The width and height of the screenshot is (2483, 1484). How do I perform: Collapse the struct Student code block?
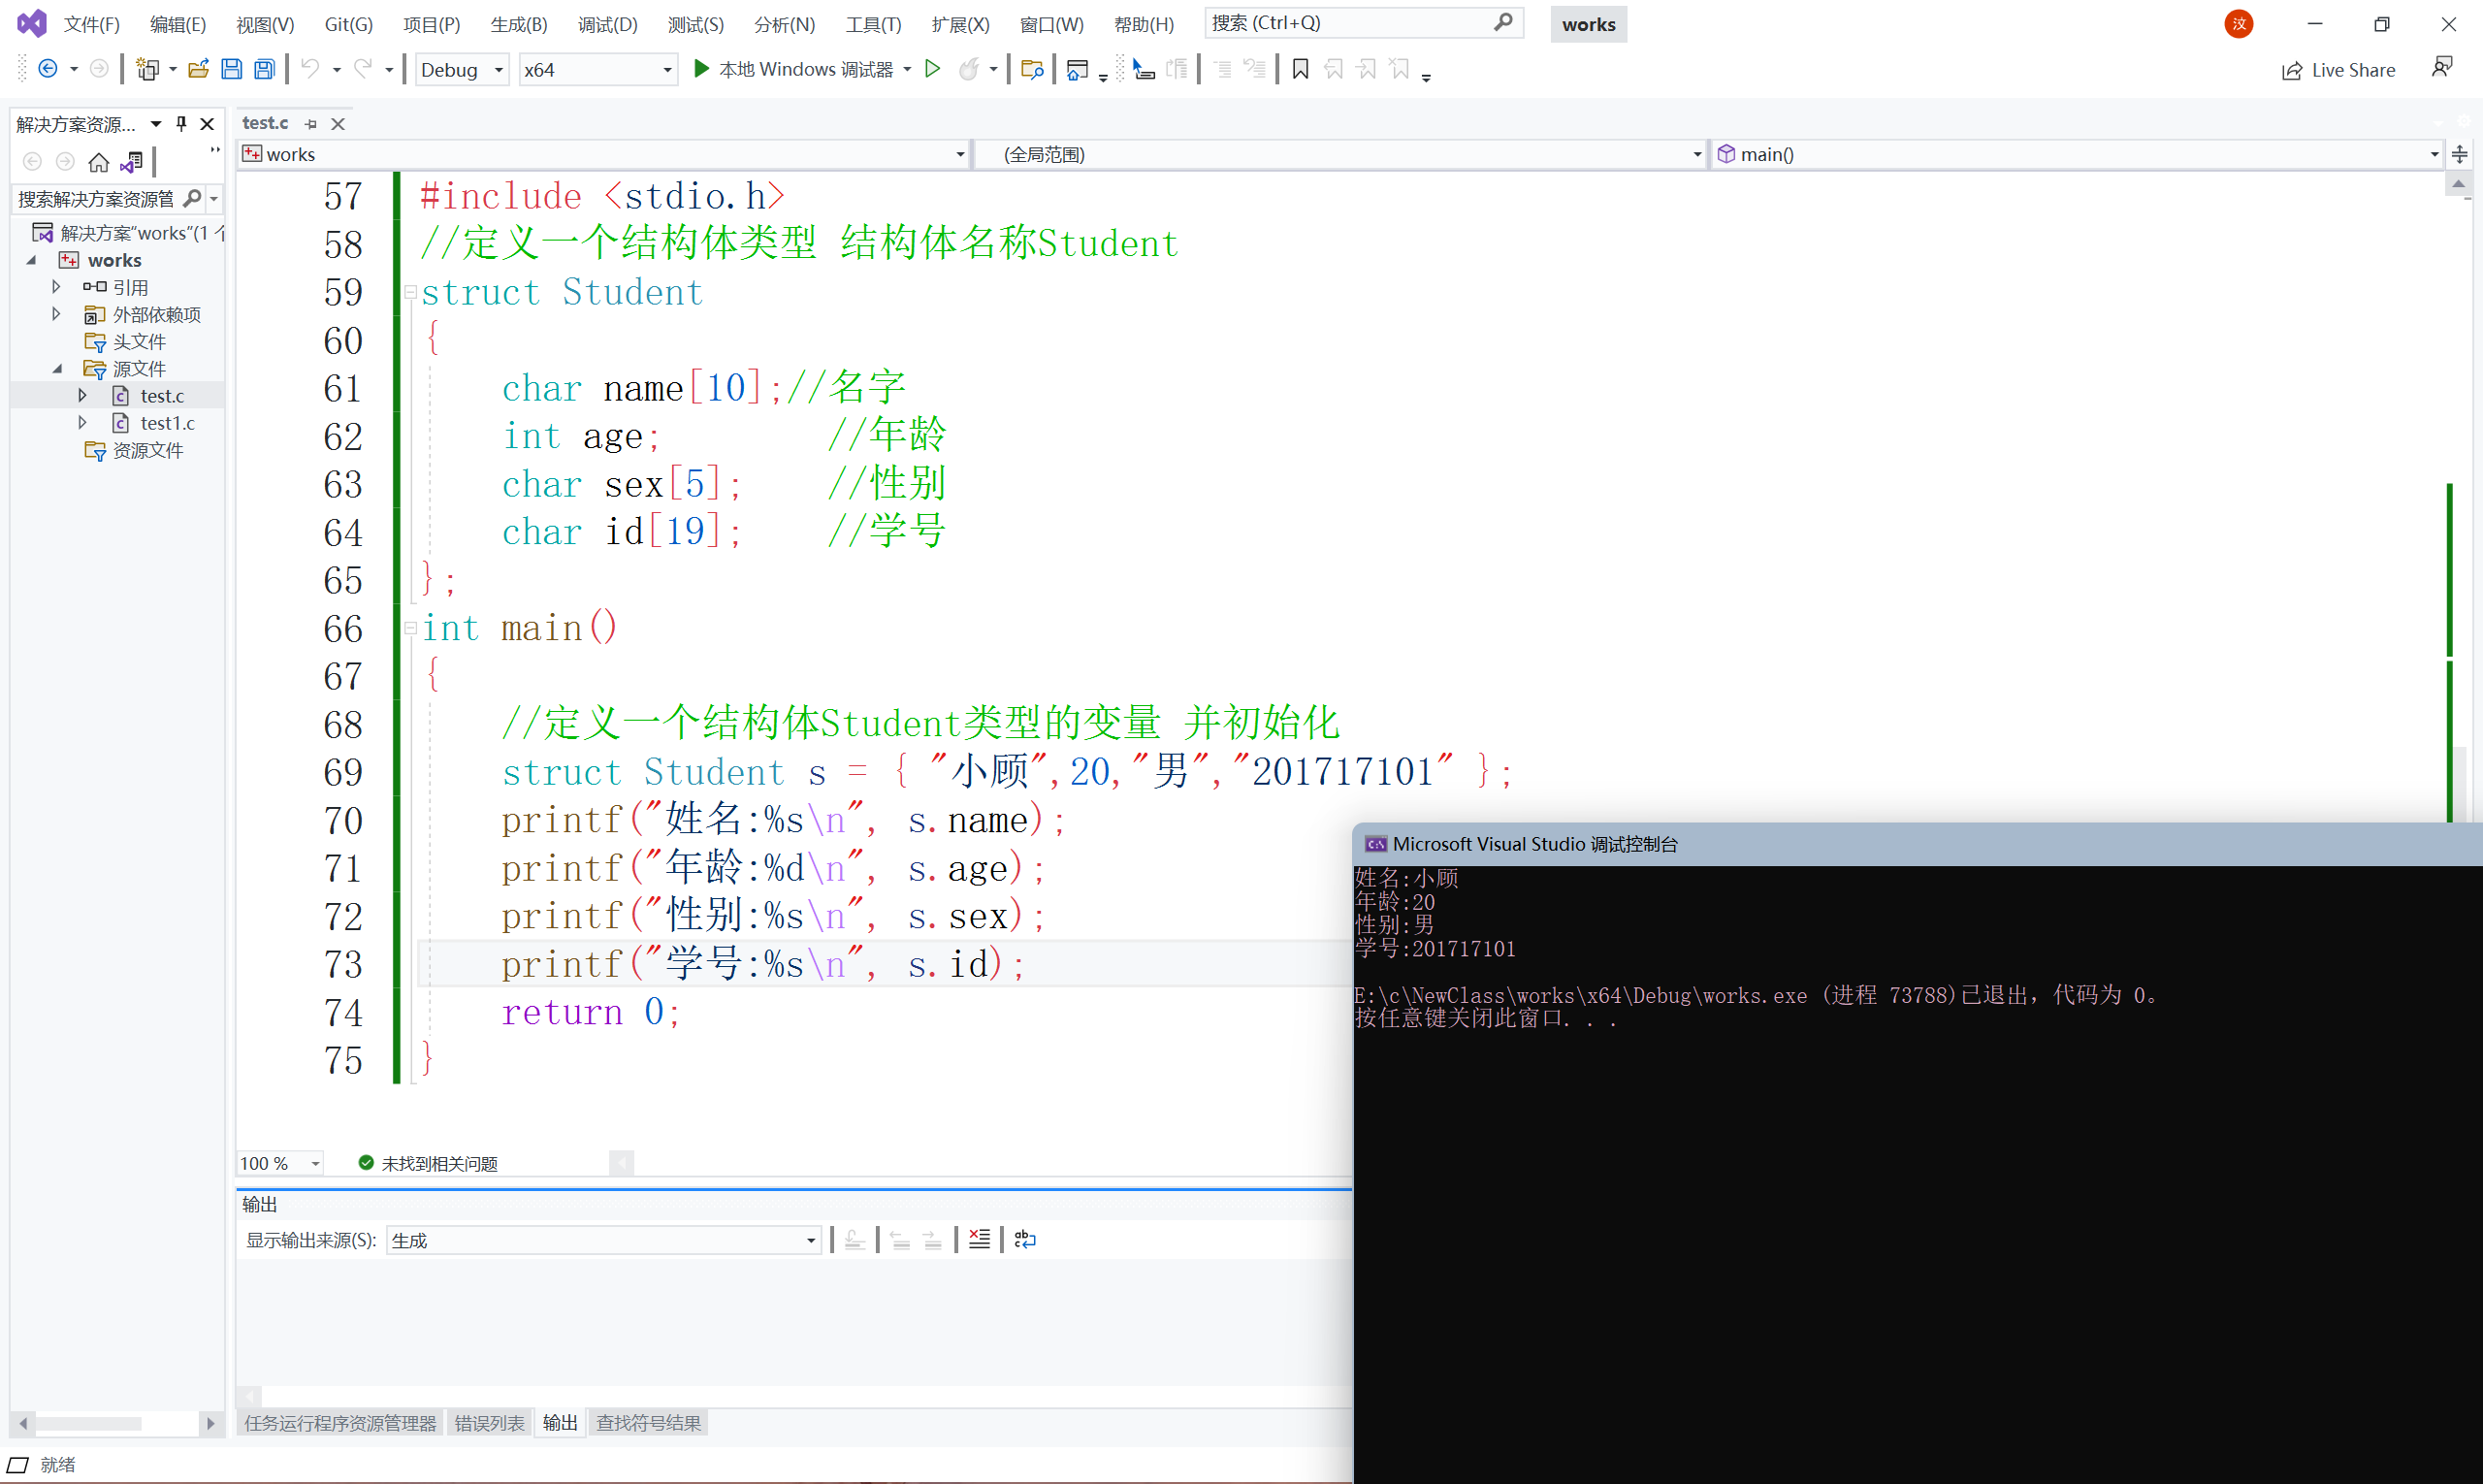(410, 292)
